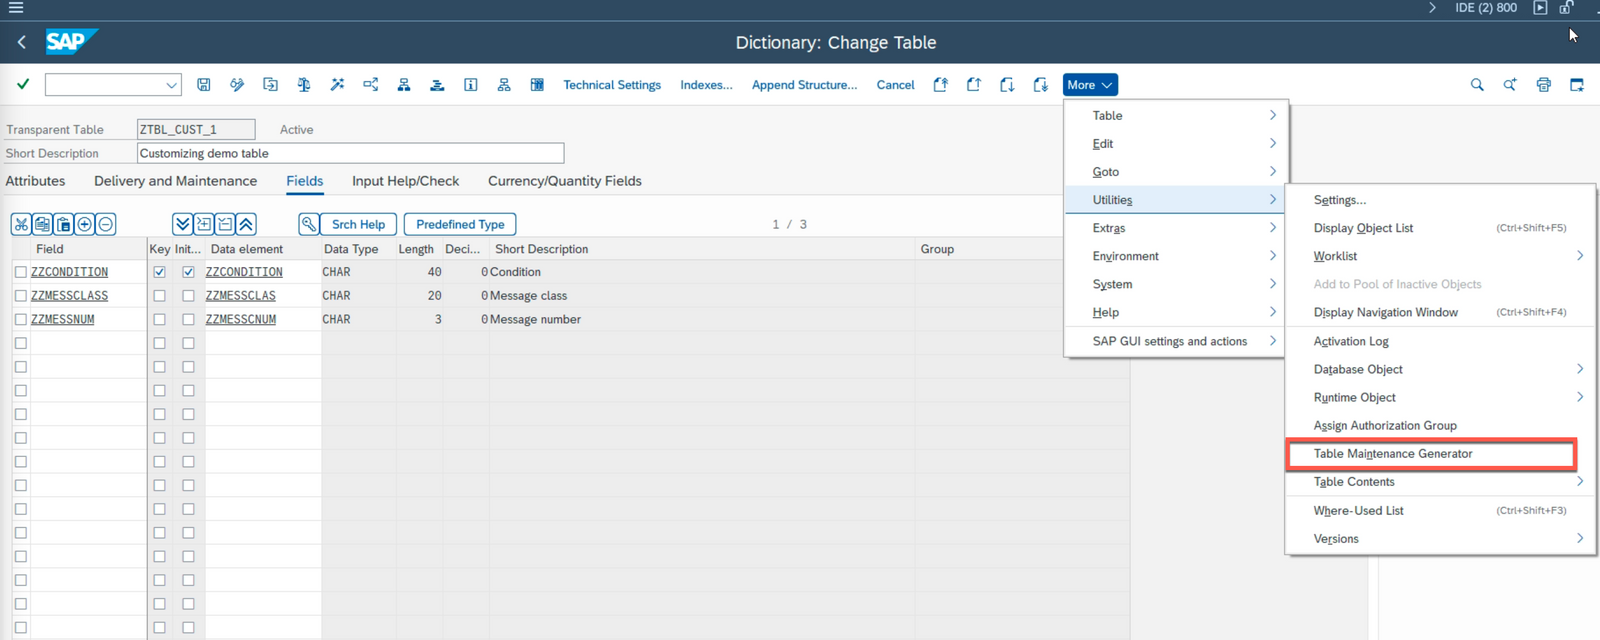The image size is (1600, 640).
Task: Expand the Database Object submenu
Action: (x=1440, y=369)
